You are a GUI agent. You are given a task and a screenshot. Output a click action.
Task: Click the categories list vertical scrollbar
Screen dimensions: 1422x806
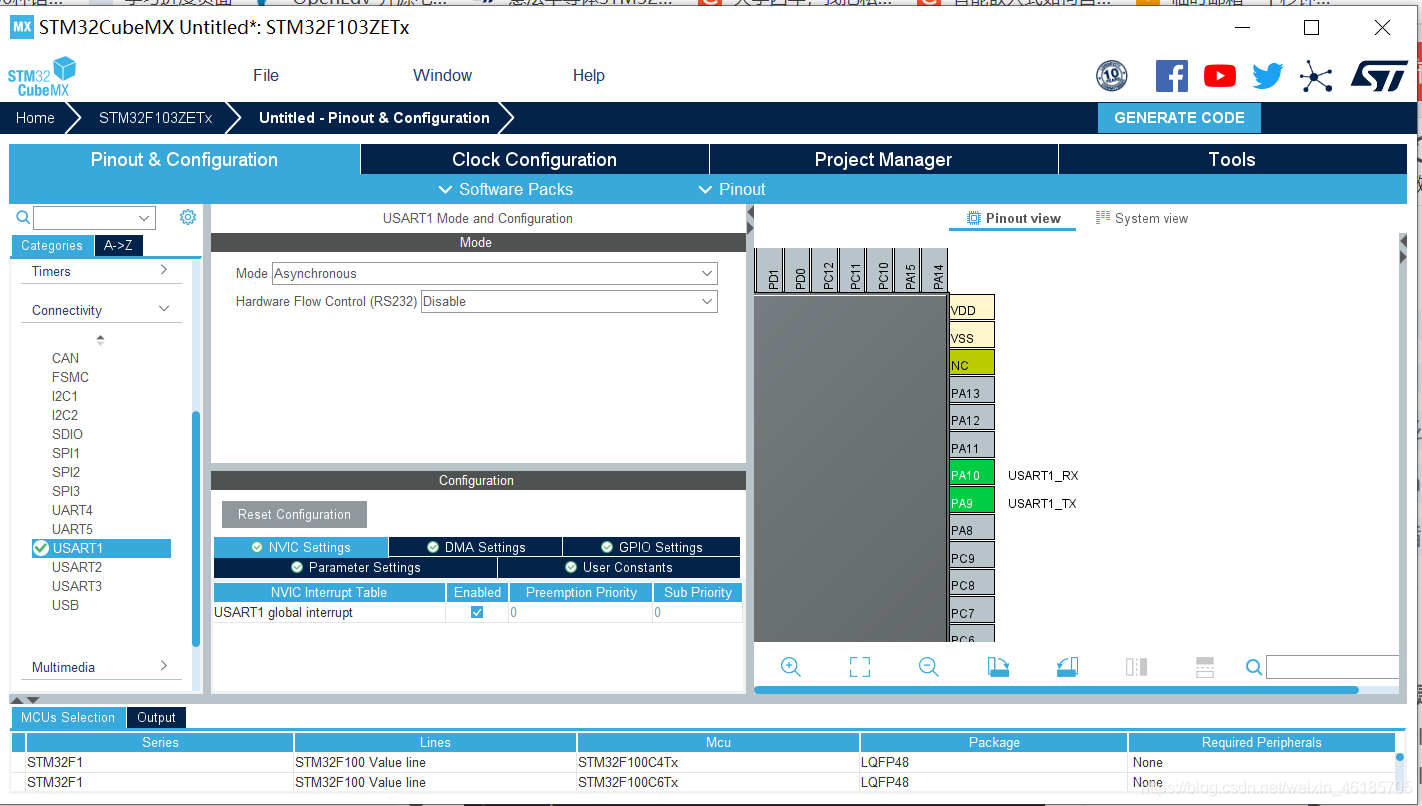(x=196, y=529)
